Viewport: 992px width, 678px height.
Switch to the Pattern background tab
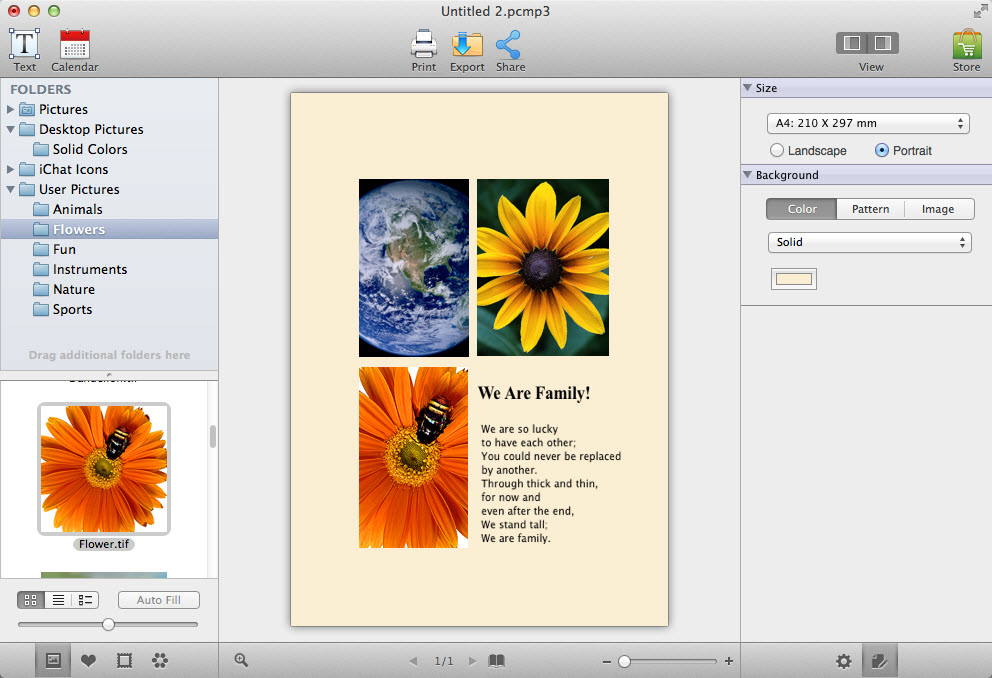coord(870,209)
